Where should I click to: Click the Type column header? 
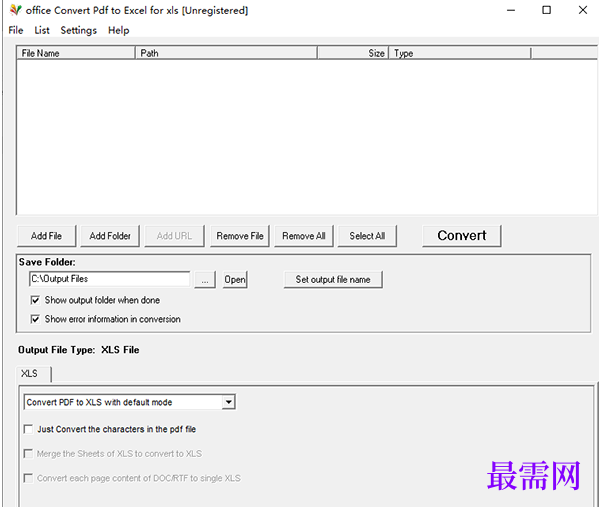click(460, 53)
